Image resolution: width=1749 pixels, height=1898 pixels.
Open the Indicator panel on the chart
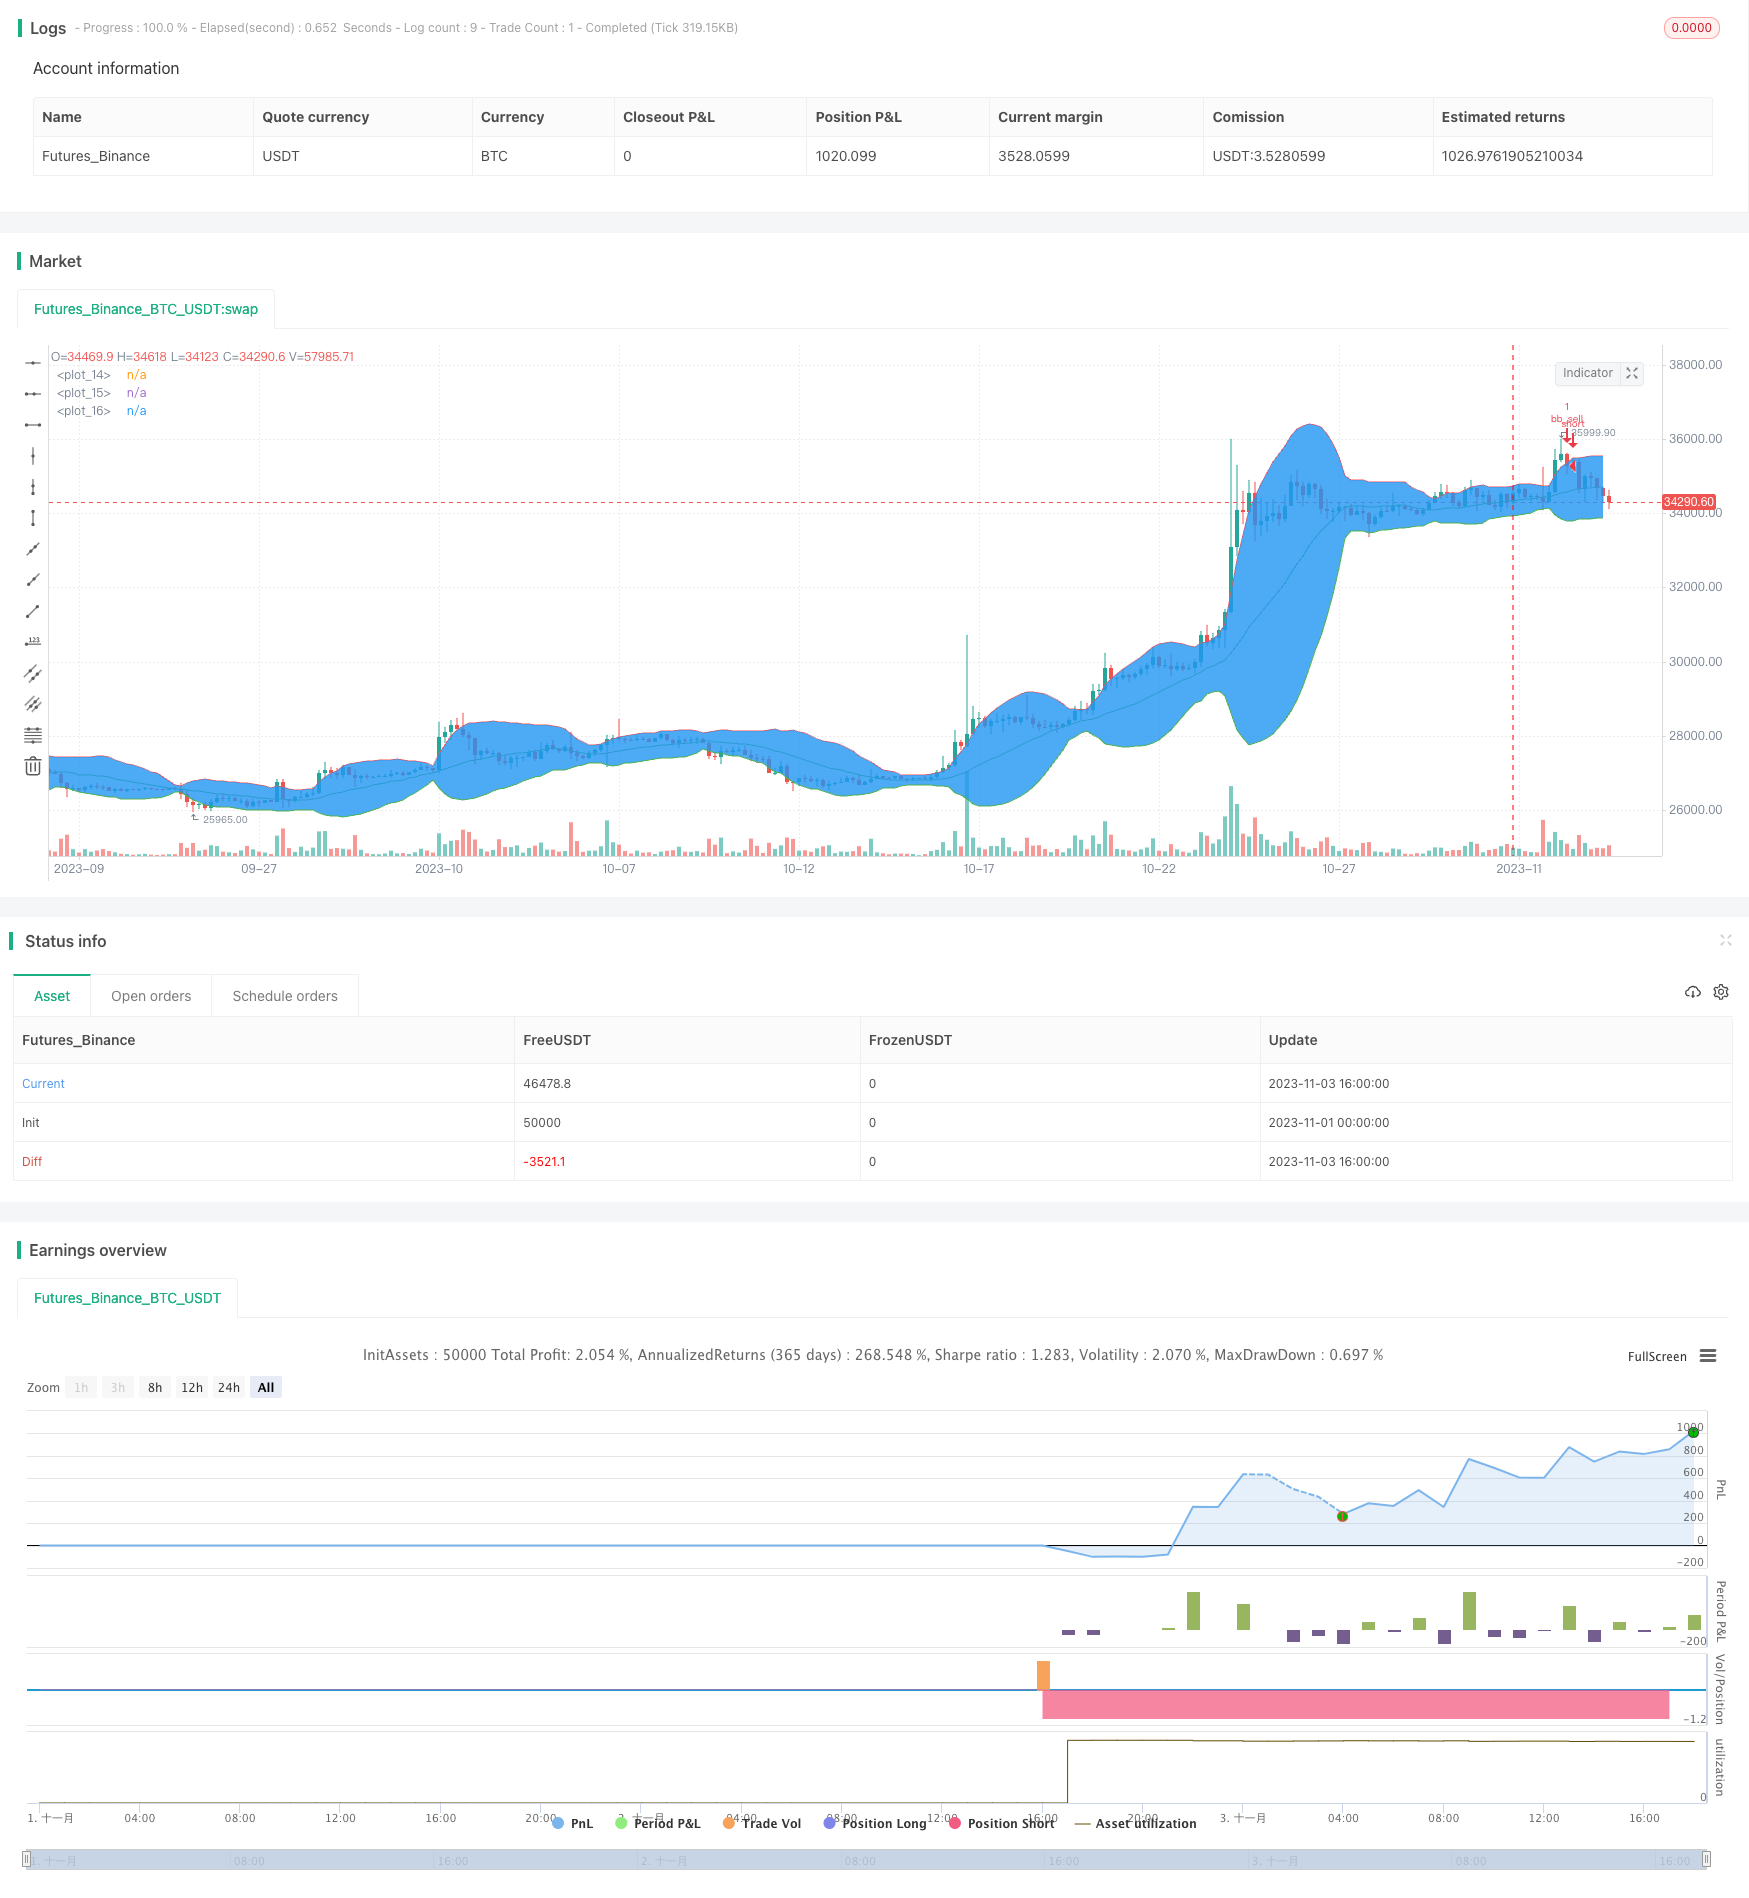click(x=1587, y=373)
